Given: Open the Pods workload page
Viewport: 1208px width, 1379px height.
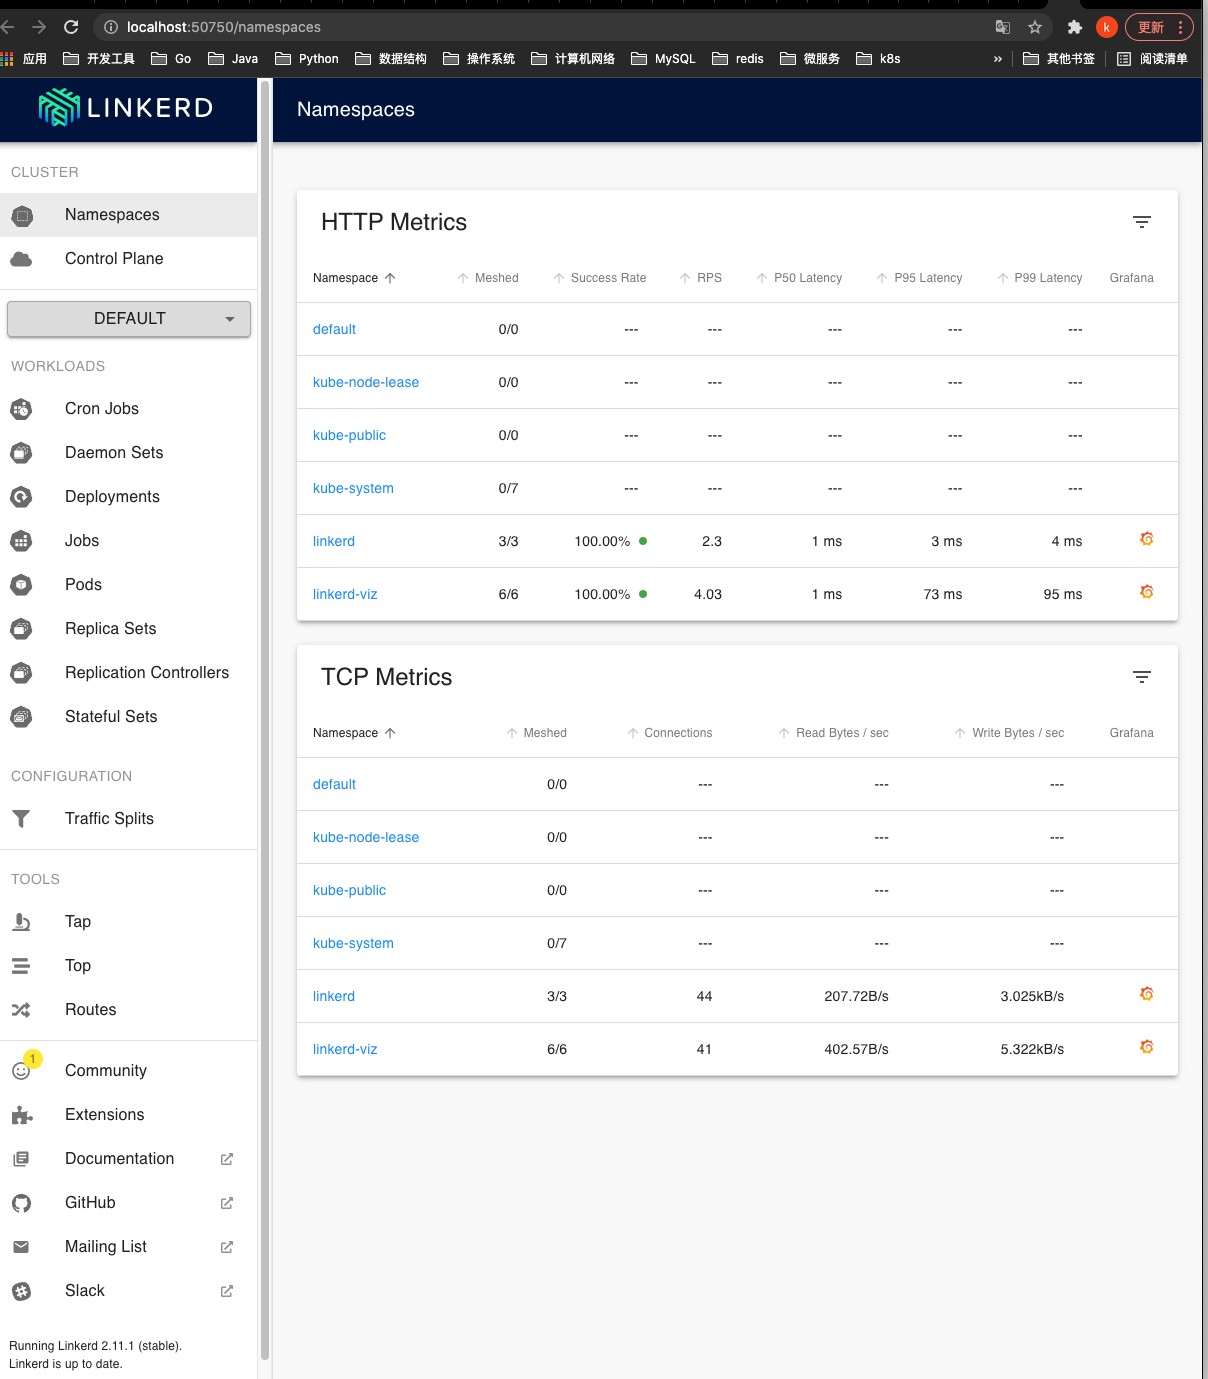Looking at the screenshot, I should pyautogui.click(x=128, y=585).
